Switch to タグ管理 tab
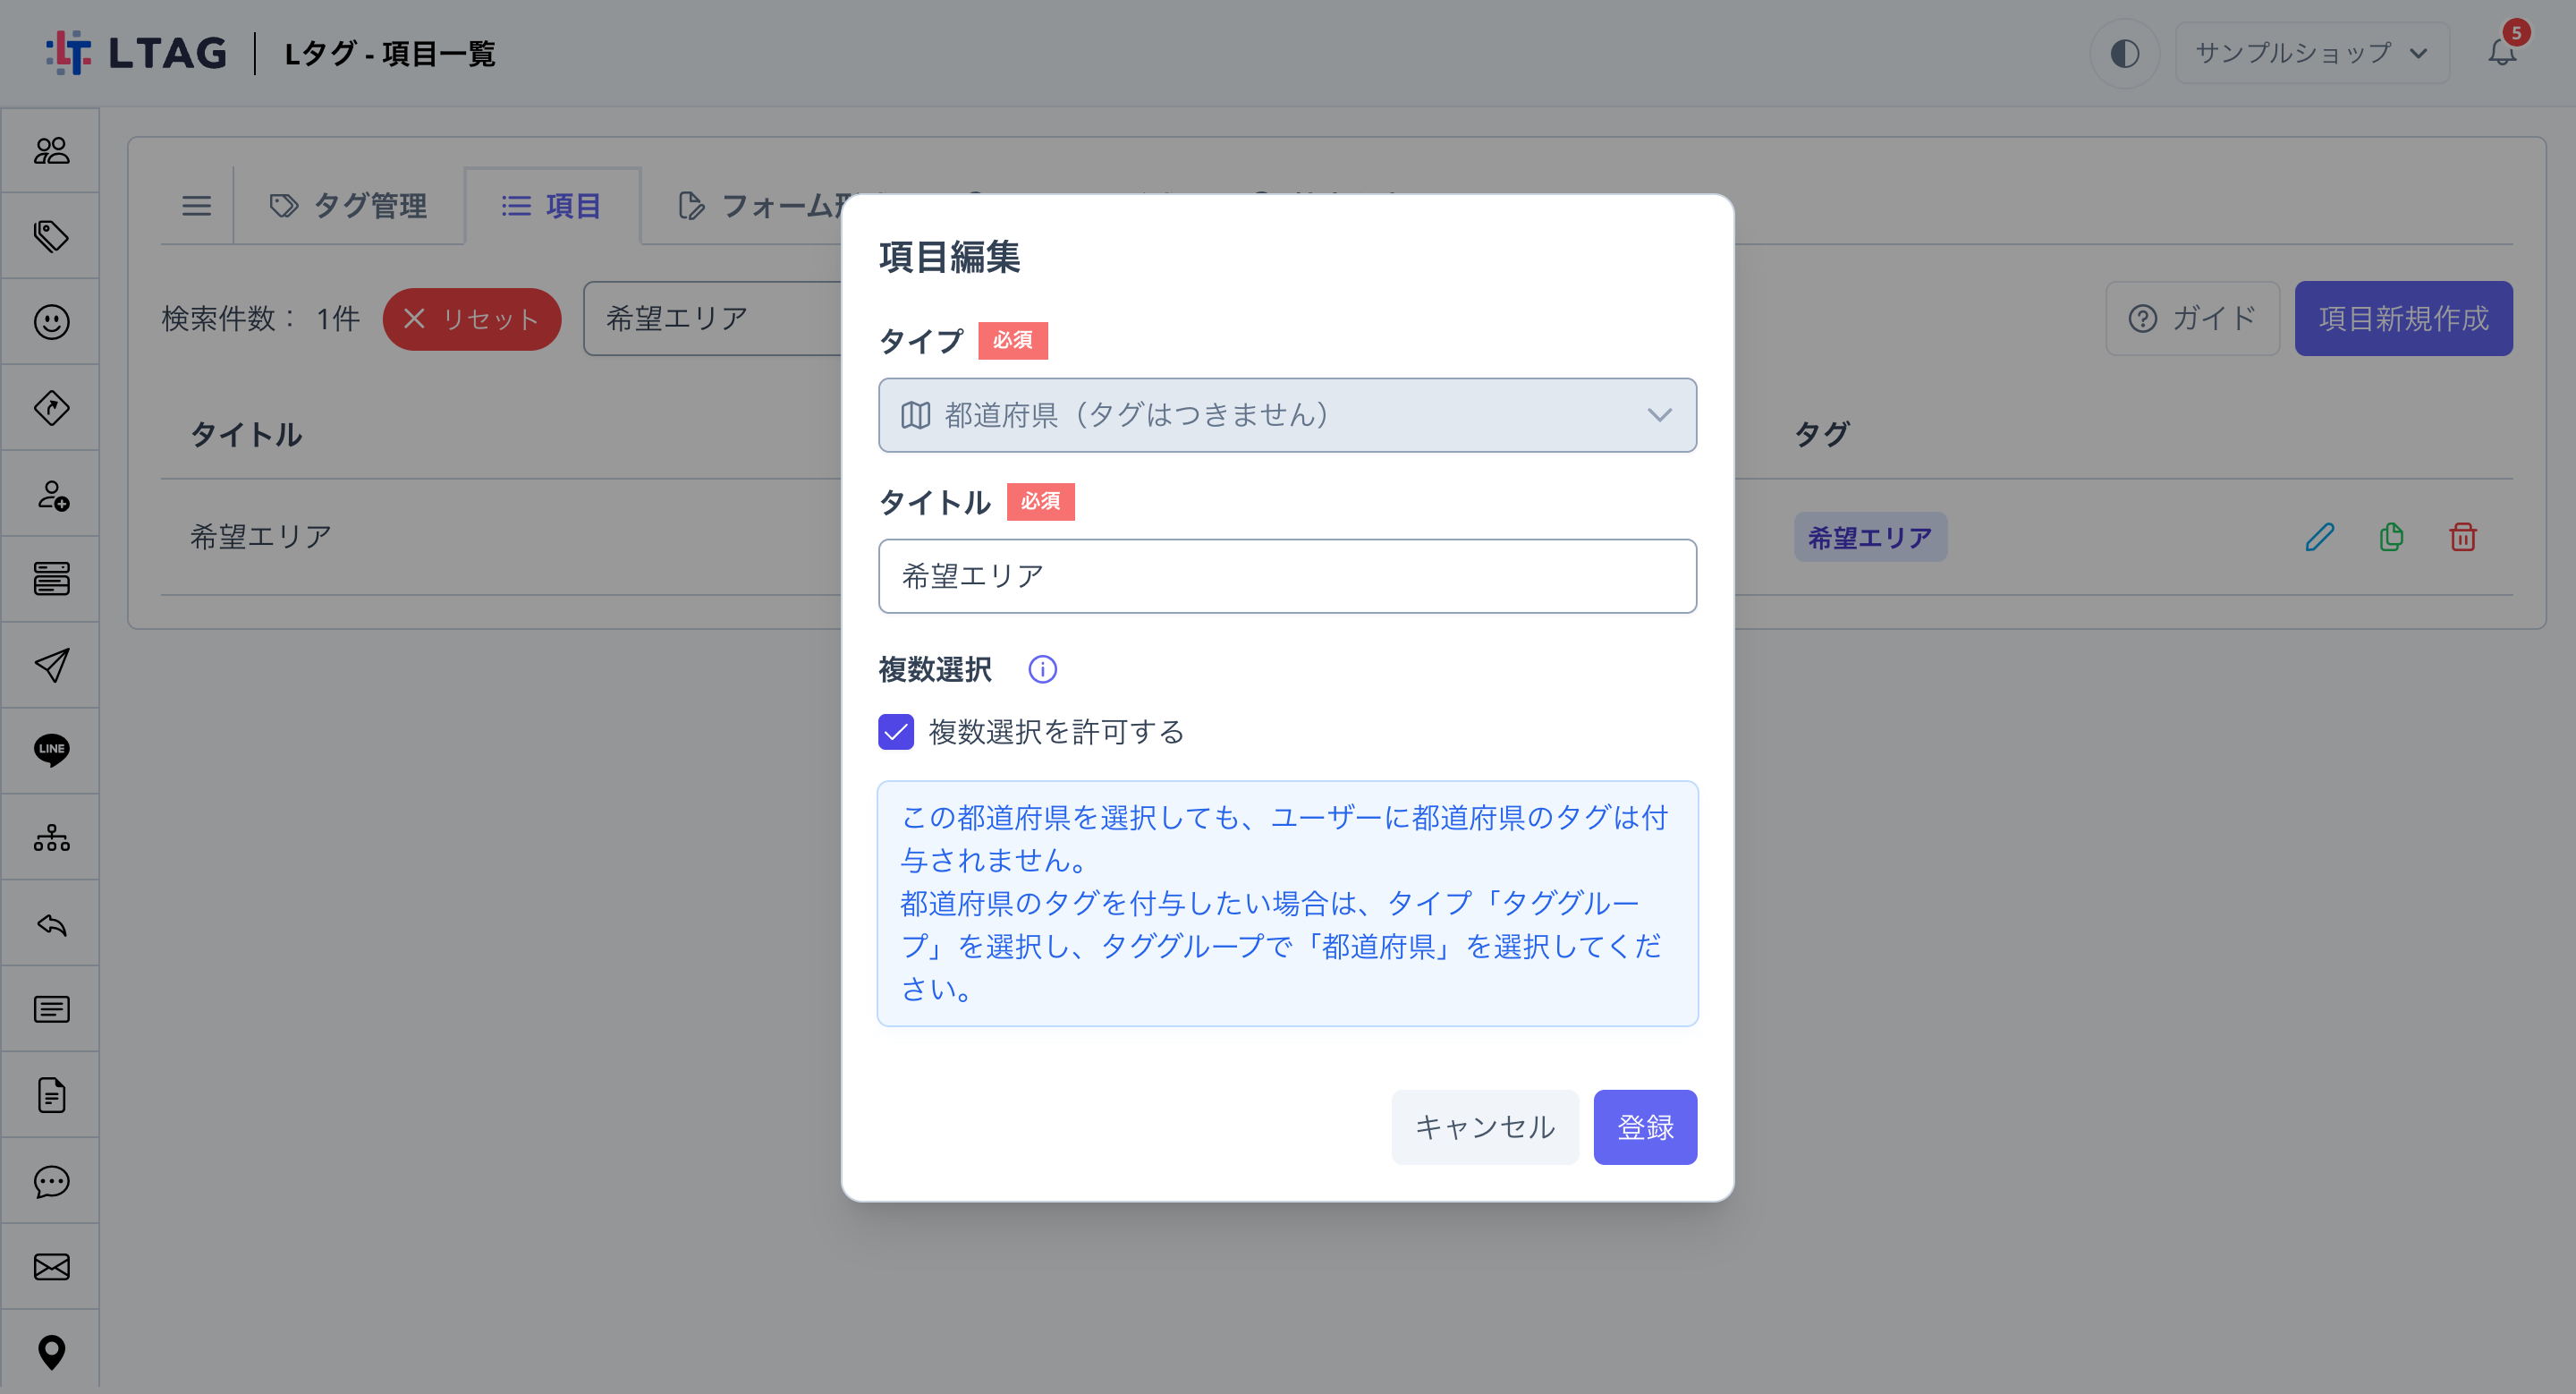Image resolution: width=2576 pixels, height=1394 pixels. coord(348,206)
